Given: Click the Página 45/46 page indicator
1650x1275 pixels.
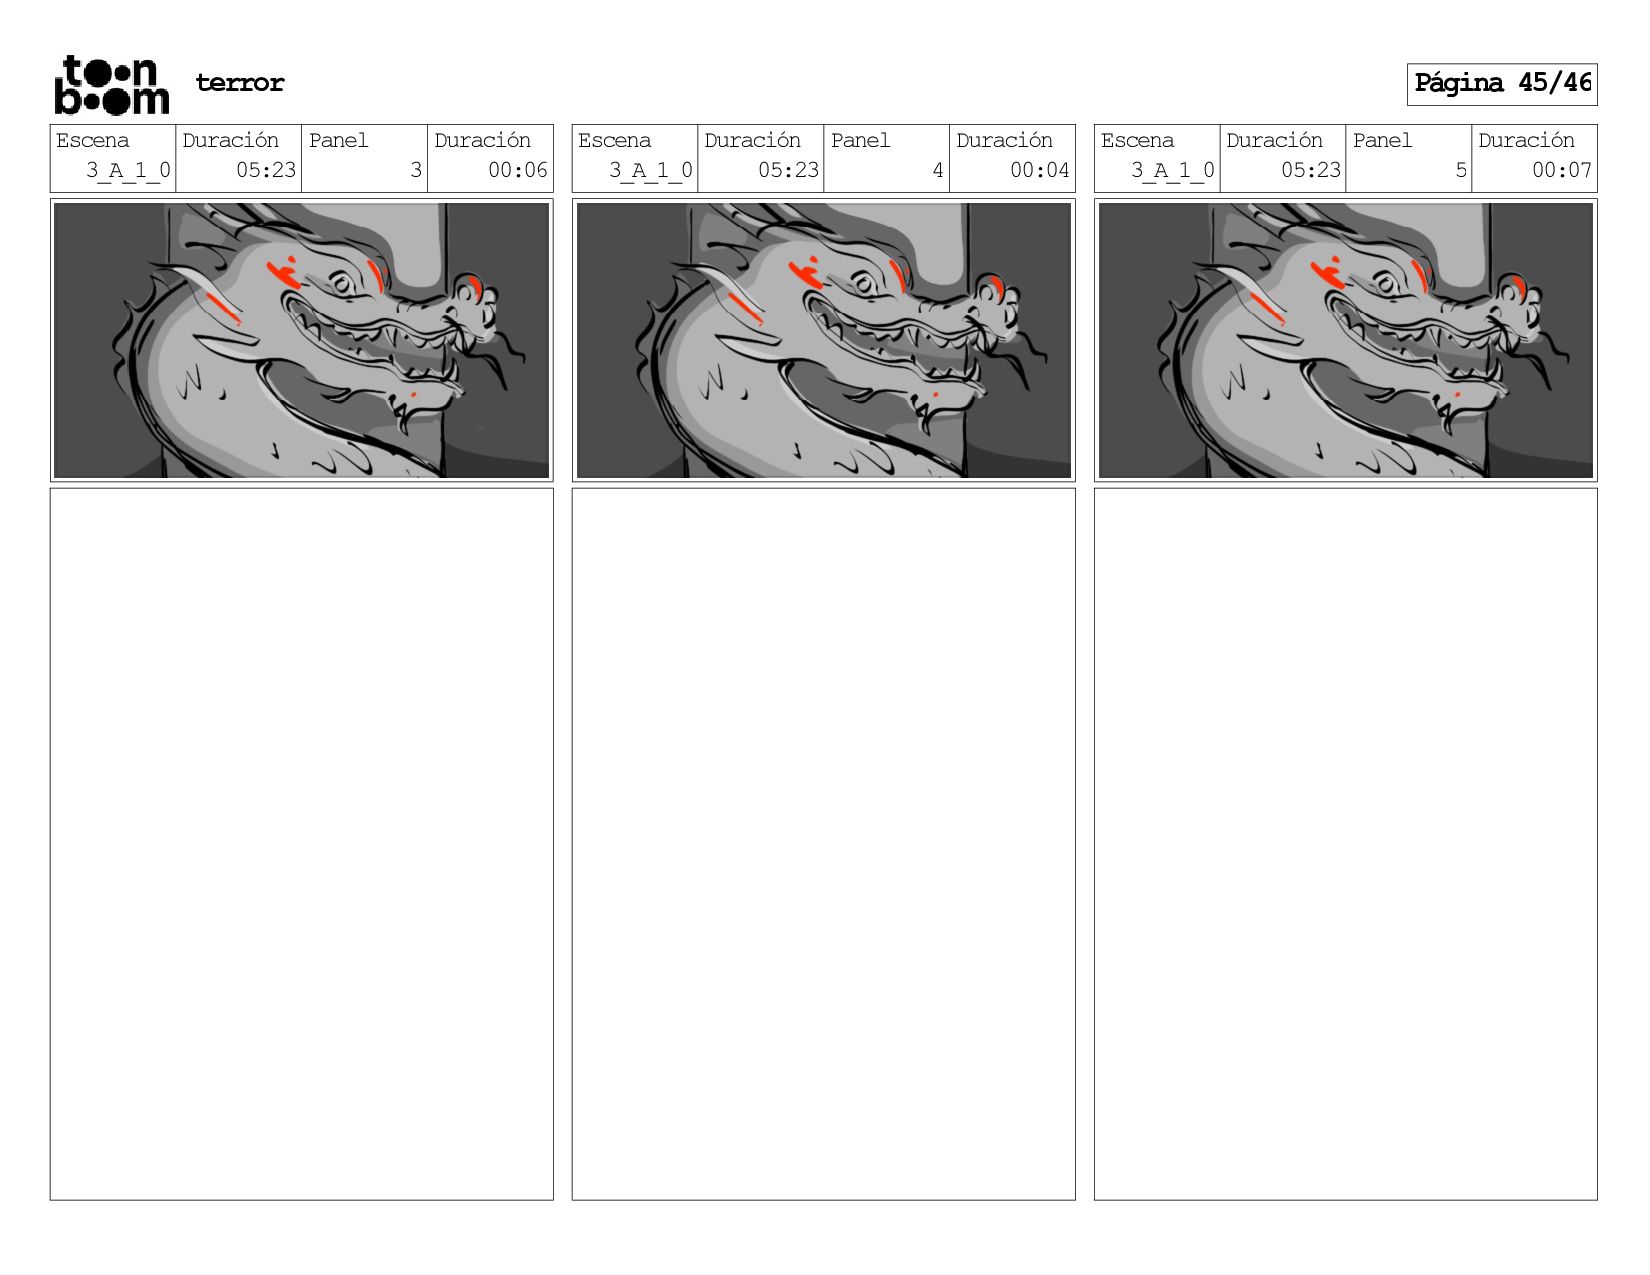Looking at the screenshot, I should tap(1502, 84).
